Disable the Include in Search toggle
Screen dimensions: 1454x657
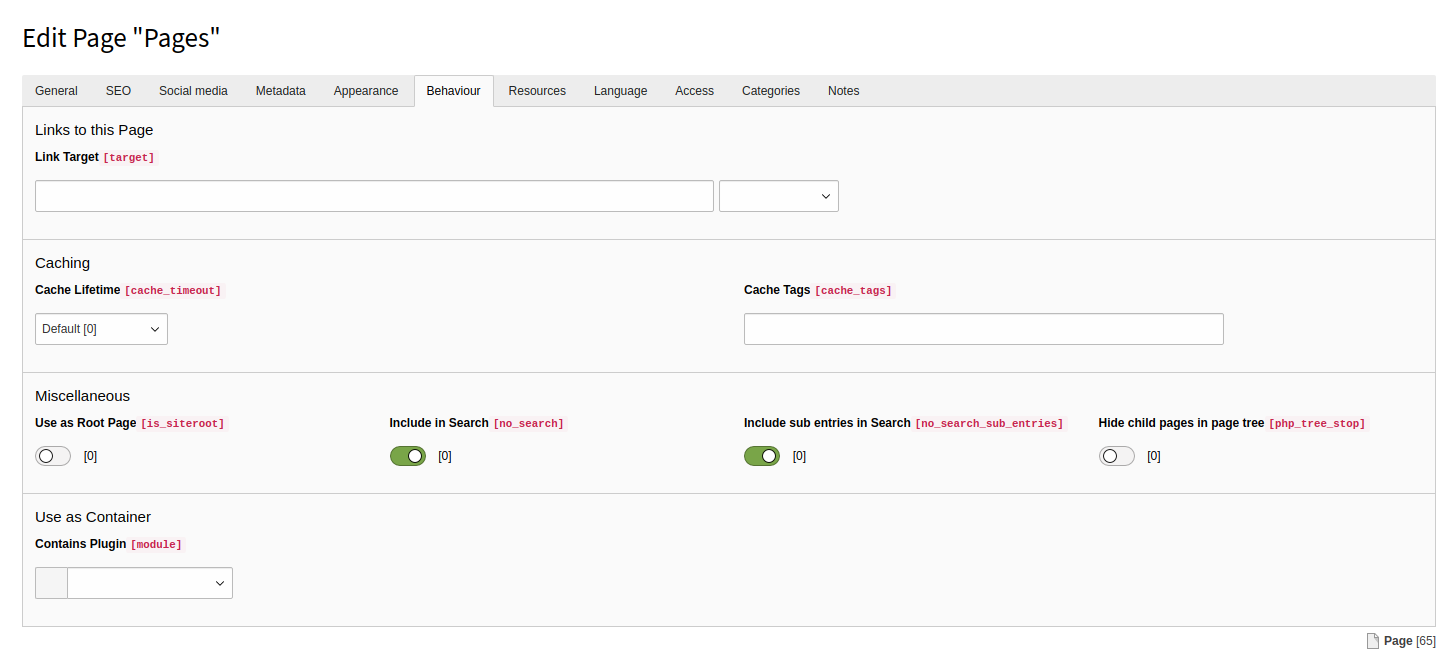point(408,455)
